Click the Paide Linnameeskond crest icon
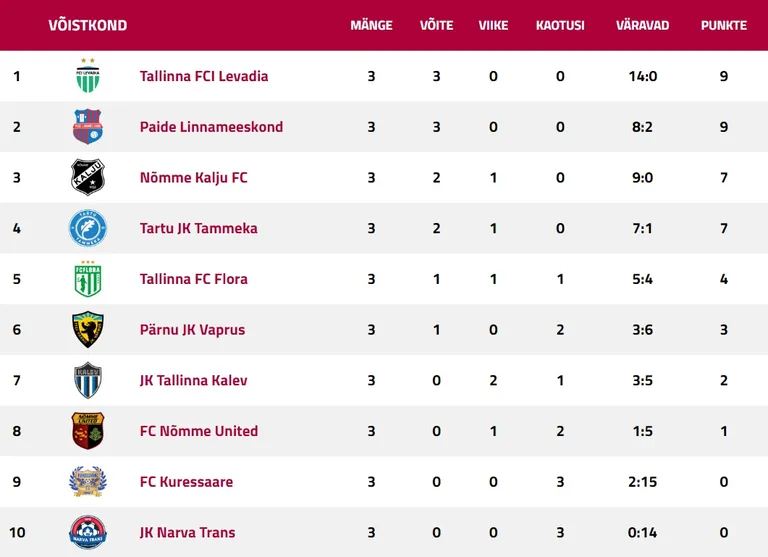This screenshot has height=557, width=768. click(88, 126)
